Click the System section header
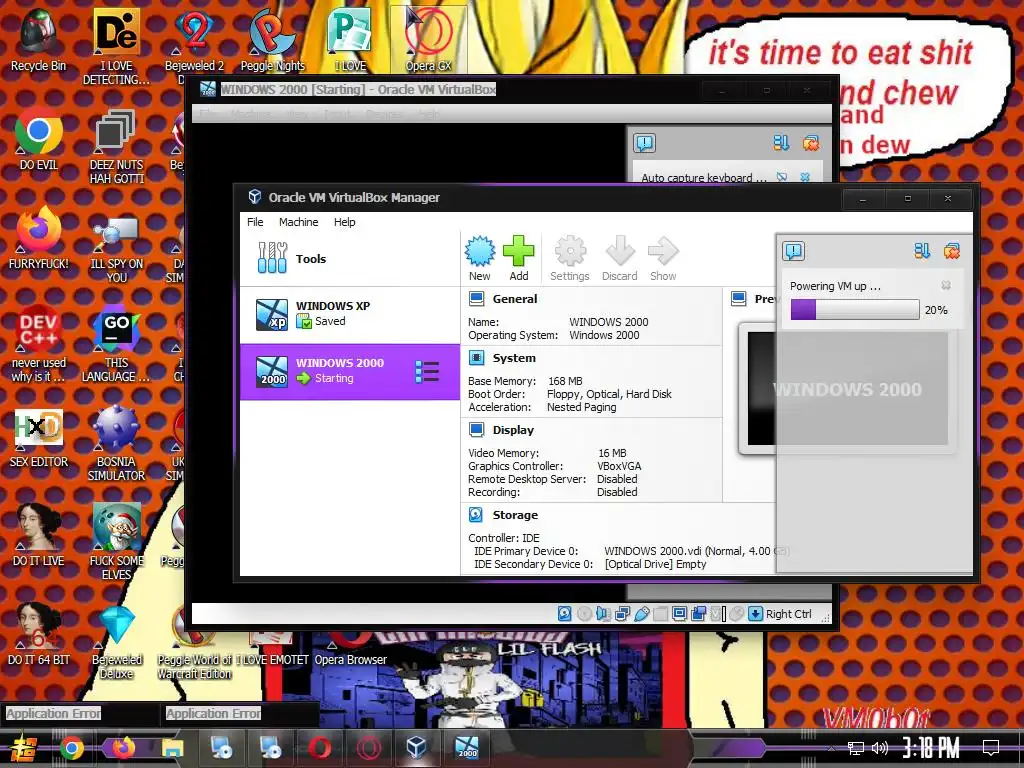The image size is (1024, 768). coord(514,358)
